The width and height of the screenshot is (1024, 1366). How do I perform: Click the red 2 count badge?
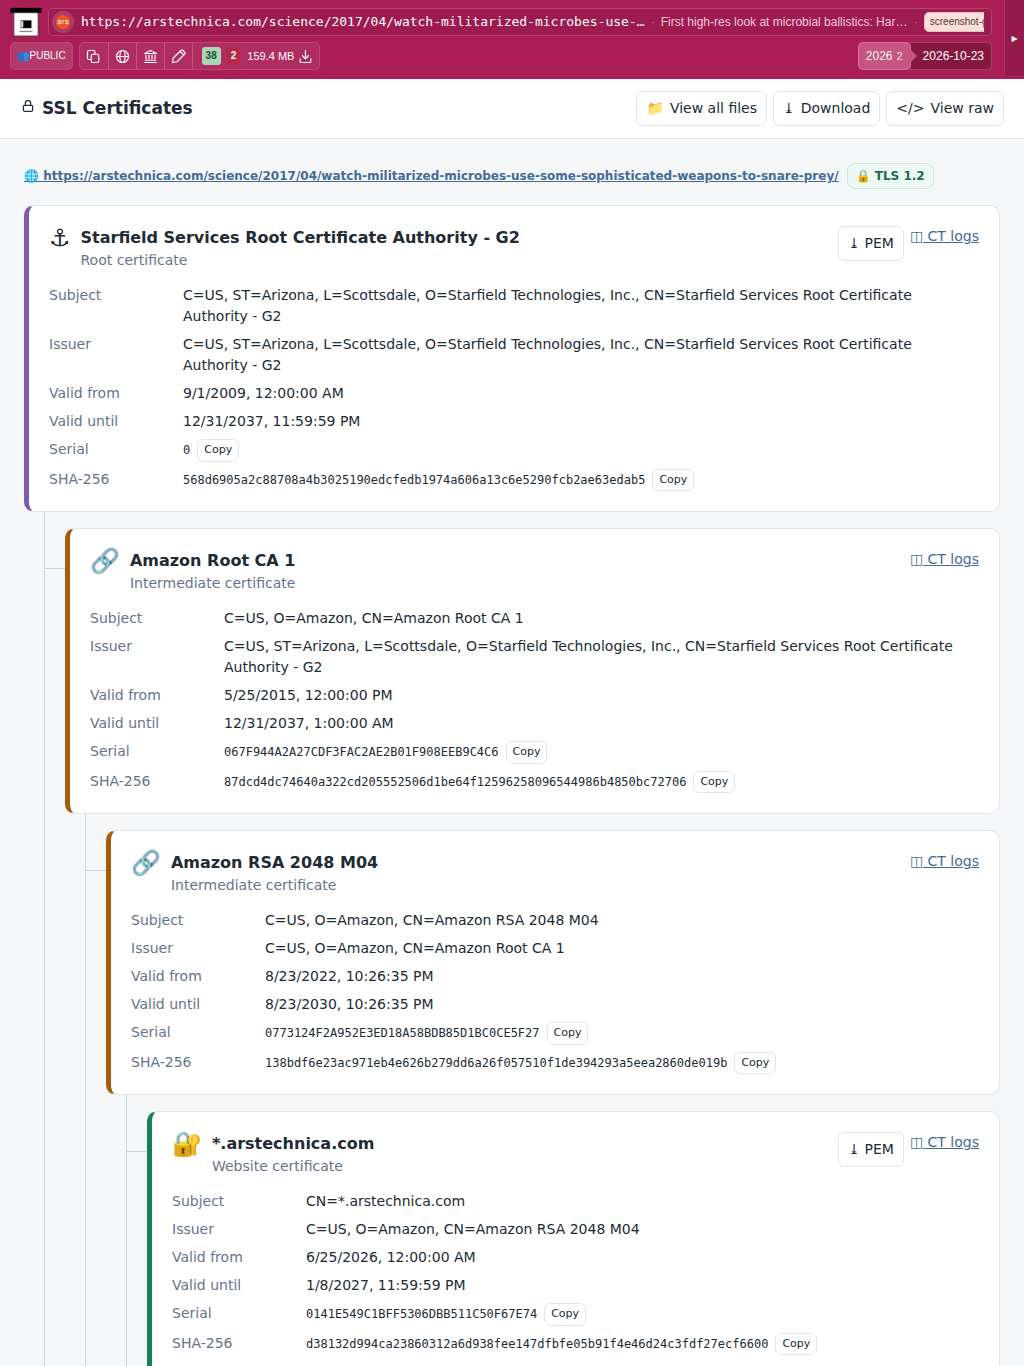coord(233,56)
